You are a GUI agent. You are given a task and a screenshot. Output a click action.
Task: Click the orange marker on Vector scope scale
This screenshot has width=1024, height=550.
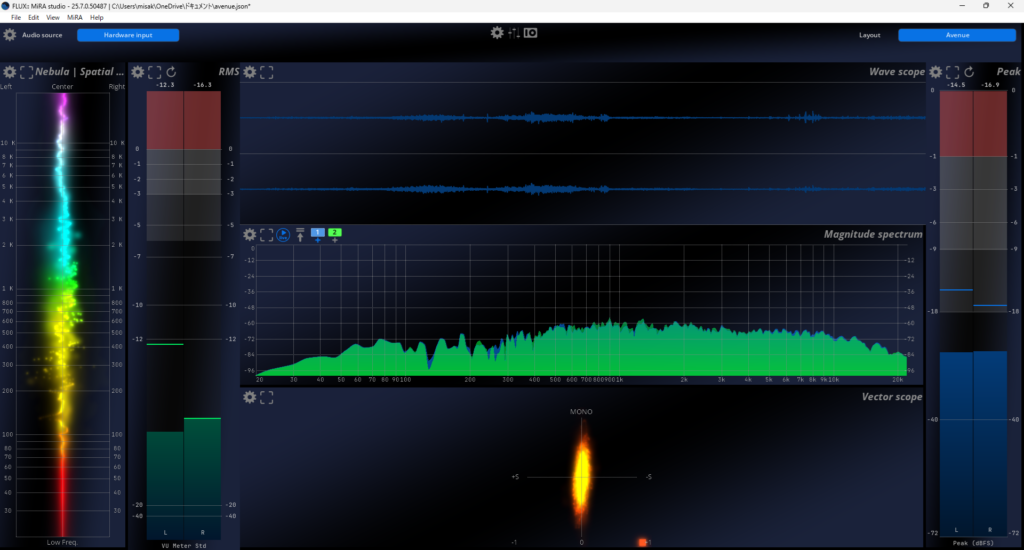coord(642,542)
